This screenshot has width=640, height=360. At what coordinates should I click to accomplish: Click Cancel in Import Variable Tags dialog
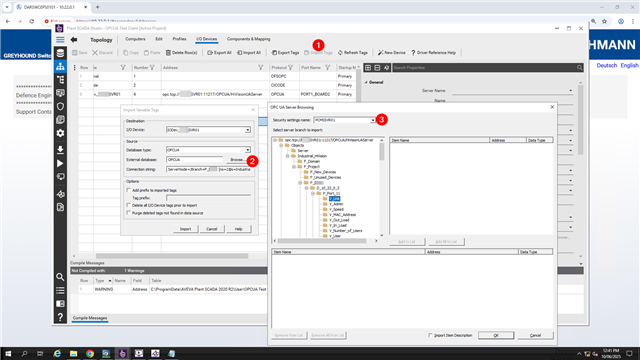(x=211, y=229)
